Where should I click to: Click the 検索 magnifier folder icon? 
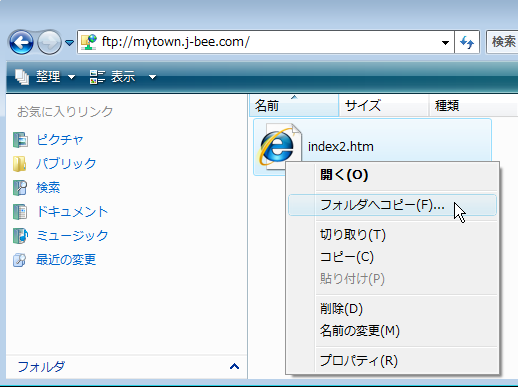20,188
